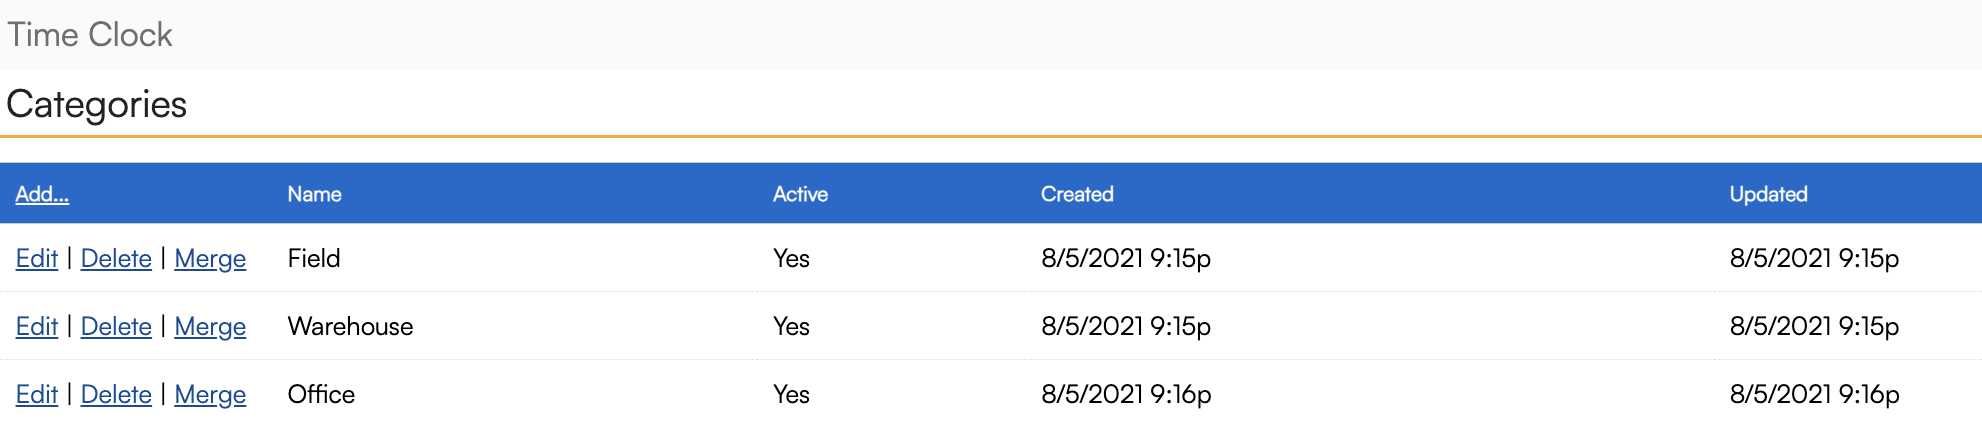The height and width of the screenshot is (424, 1982).
Task: Merge the Office category
Action: [210, 395]
